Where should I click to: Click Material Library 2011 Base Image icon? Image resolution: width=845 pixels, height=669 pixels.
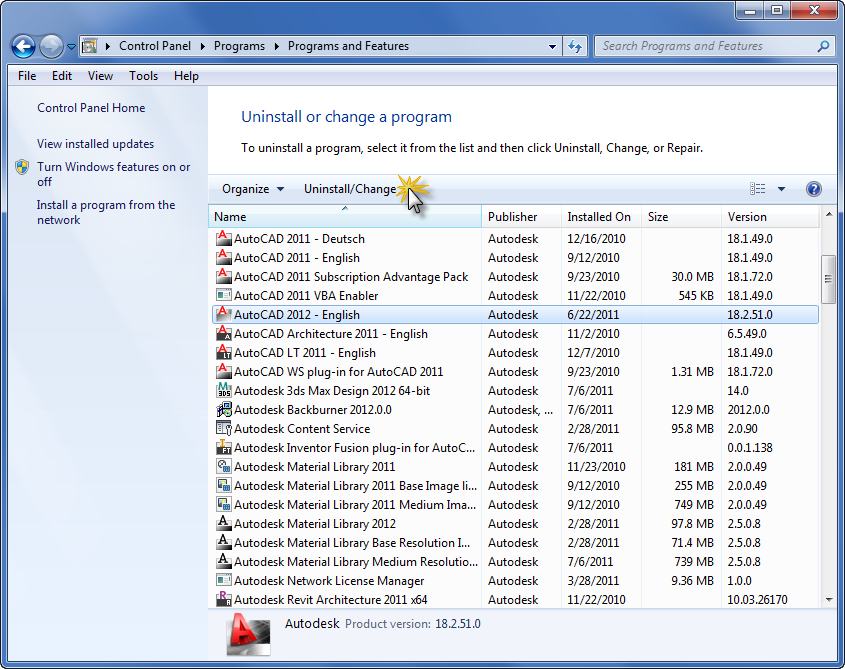click(x=224, y=486)
